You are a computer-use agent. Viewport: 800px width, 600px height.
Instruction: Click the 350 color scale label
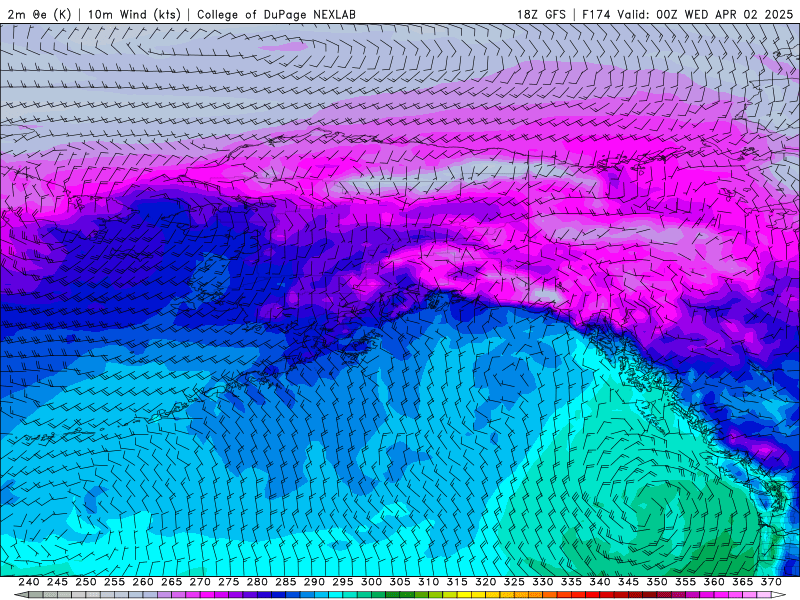pyautogui.click(x=657, y=582)
